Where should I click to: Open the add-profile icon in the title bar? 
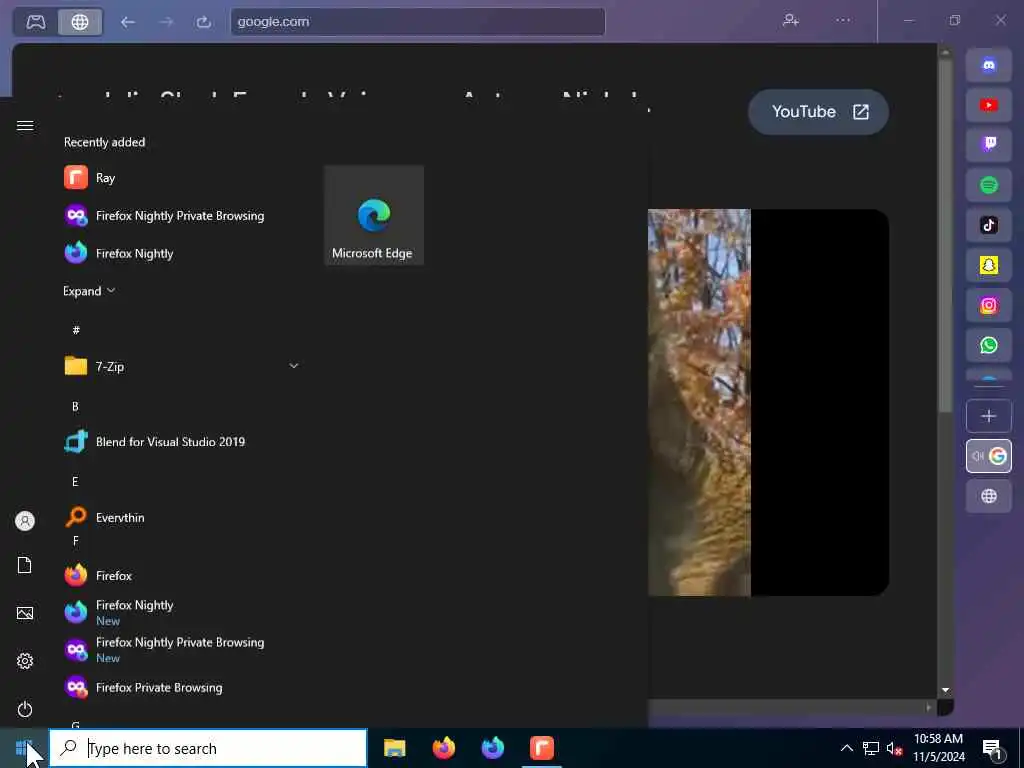pyautogui.click(x=791, y=21)
